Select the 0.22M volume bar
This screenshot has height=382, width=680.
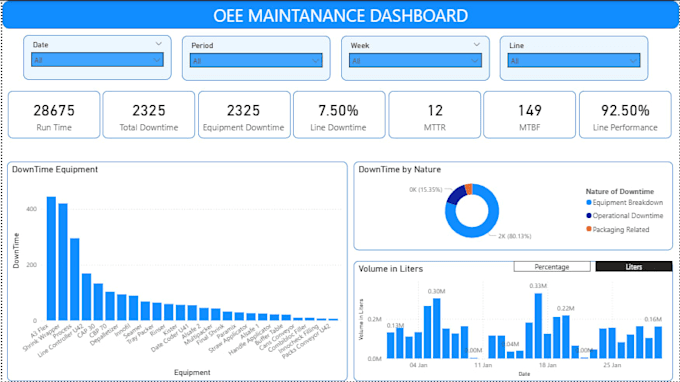(566, 337)
